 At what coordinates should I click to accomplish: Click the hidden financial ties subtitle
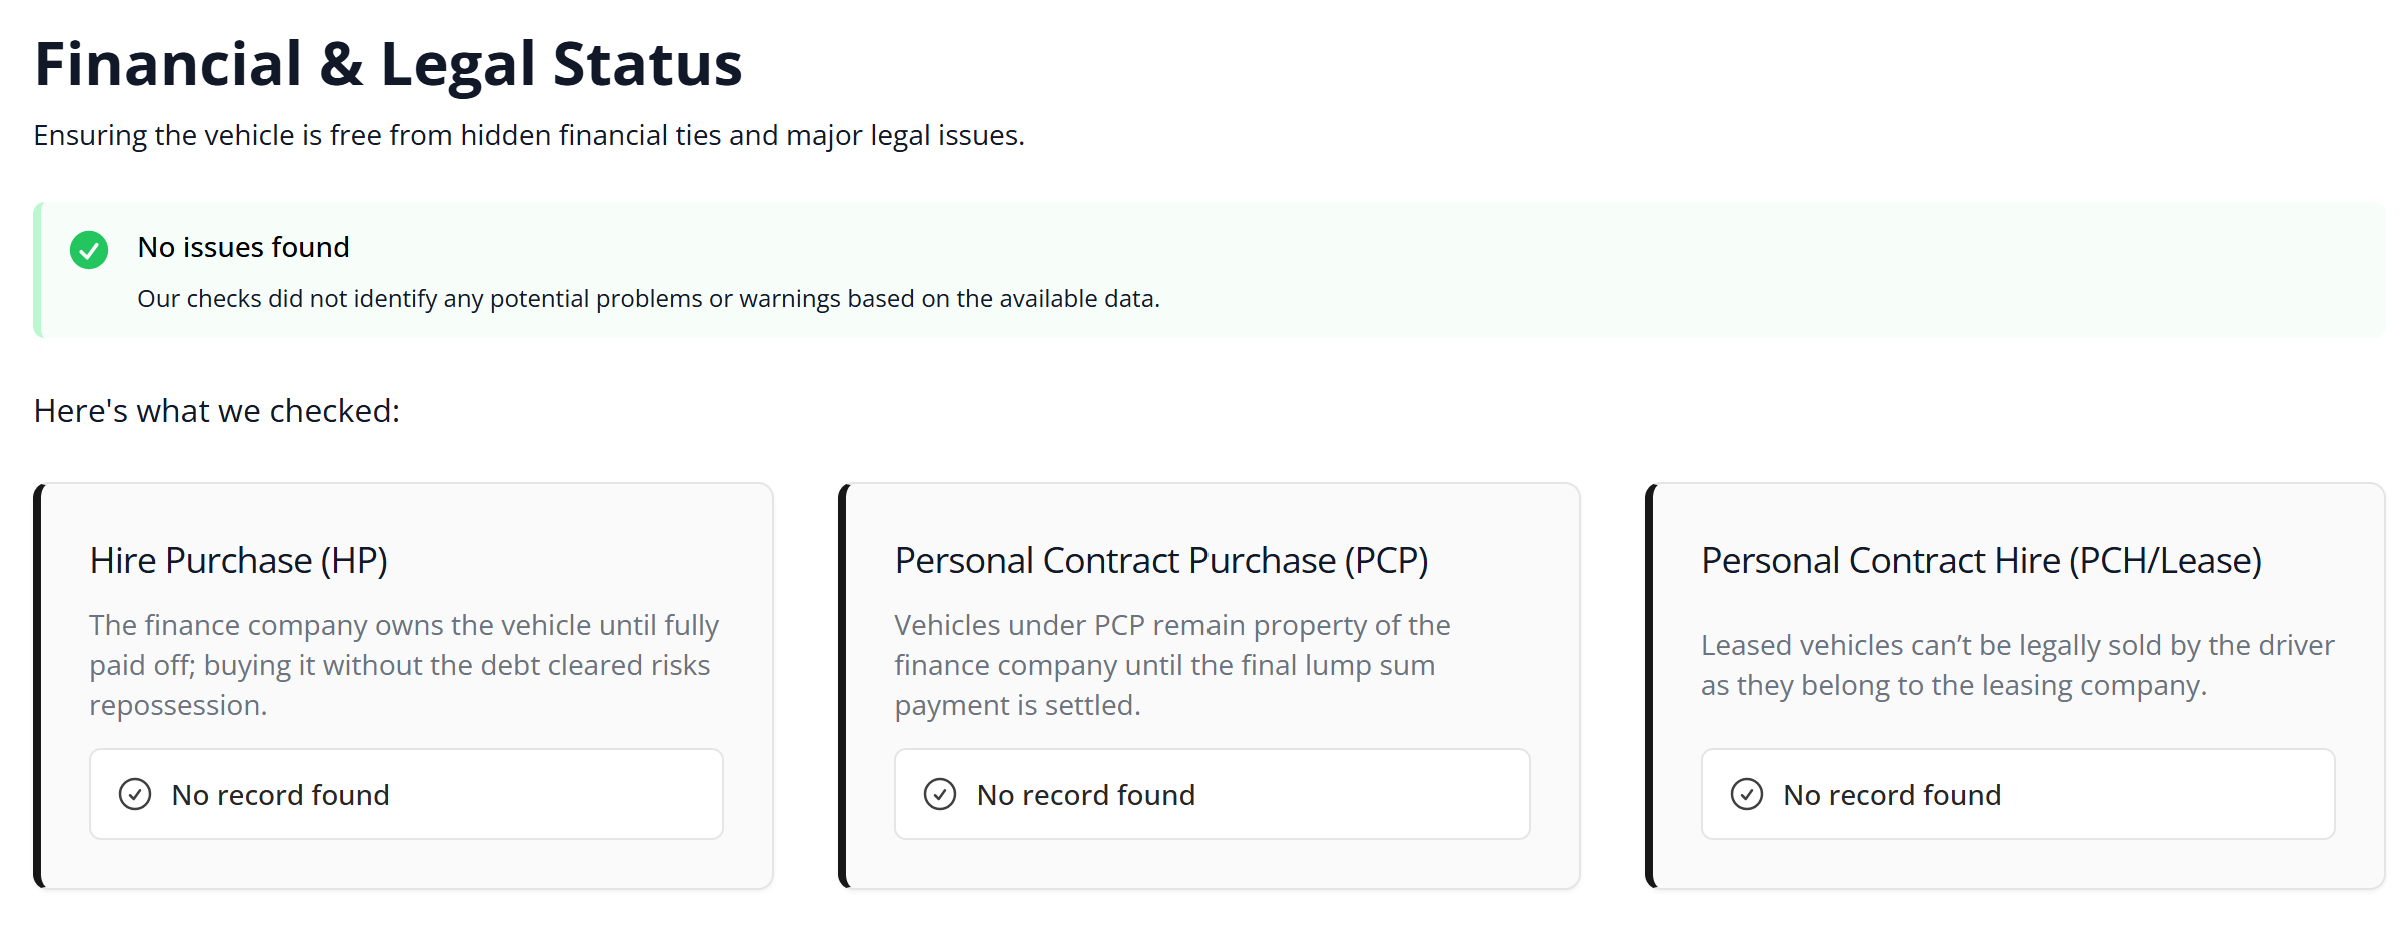(x=529, y=135)
